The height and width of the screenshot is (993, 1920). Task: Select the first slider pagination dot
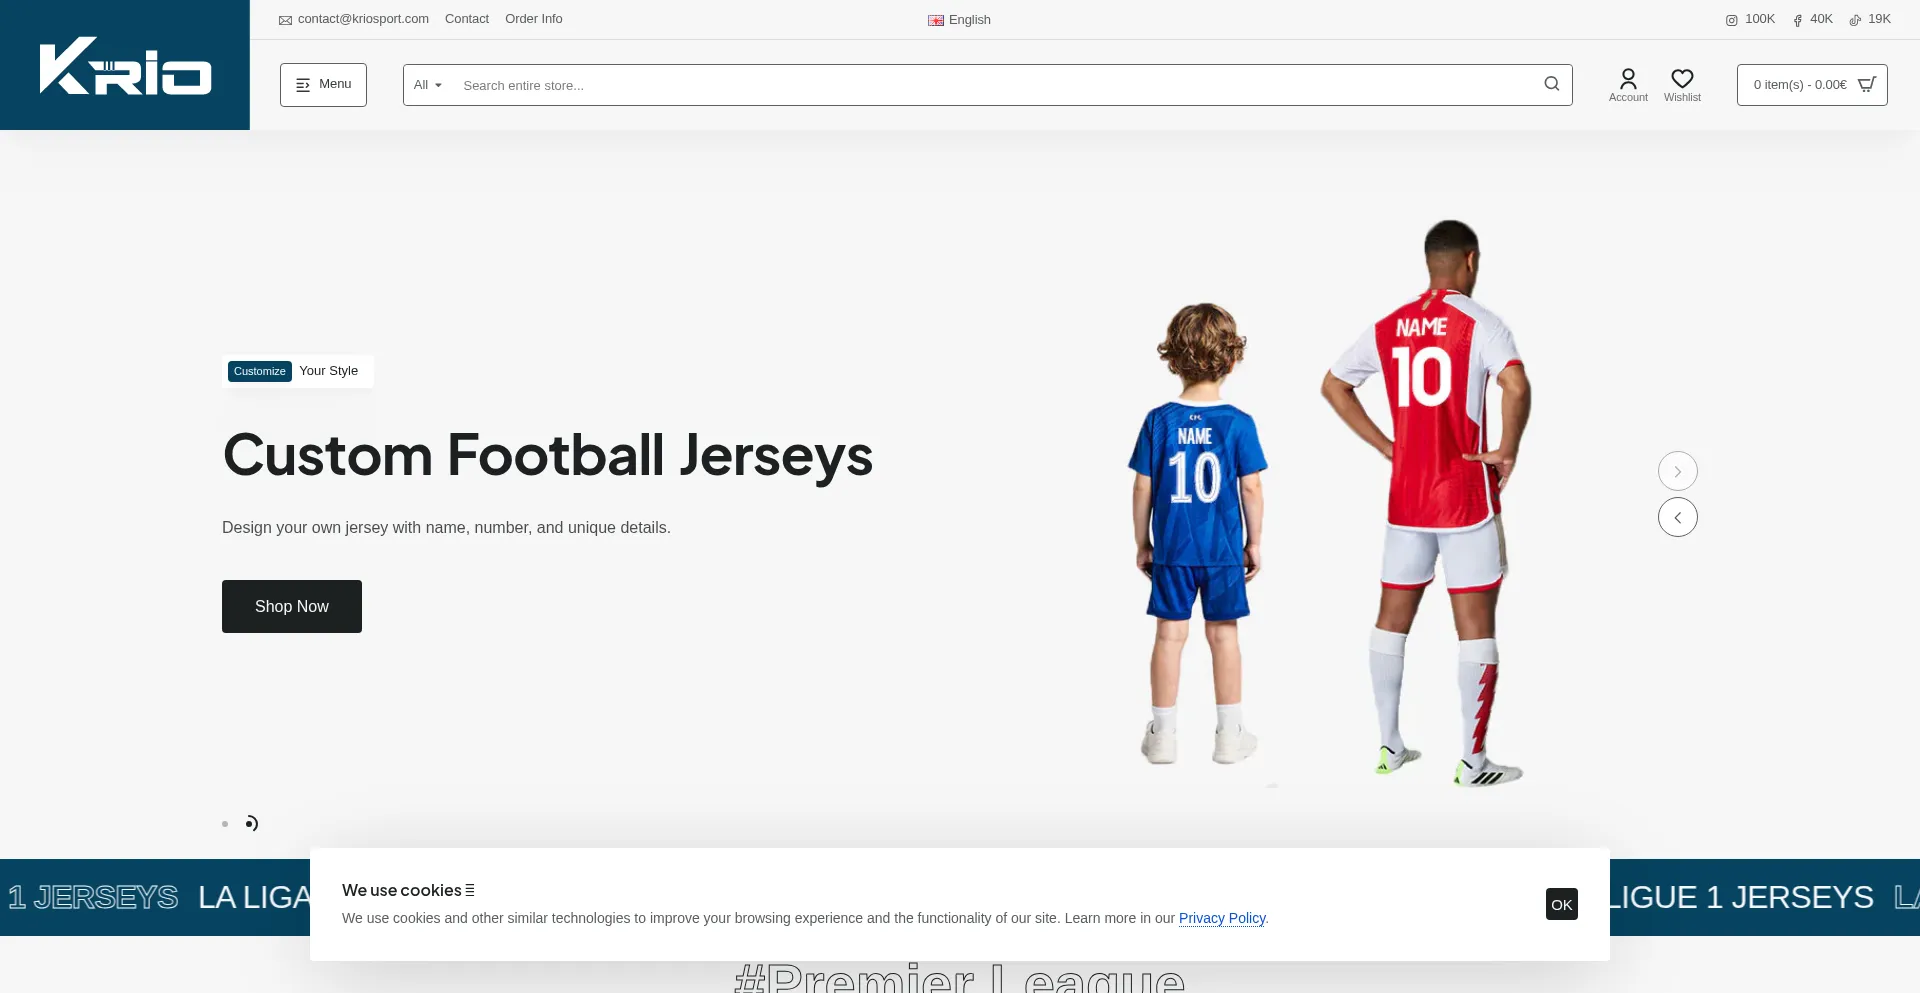pyautogui.click(x=225, y=824)
